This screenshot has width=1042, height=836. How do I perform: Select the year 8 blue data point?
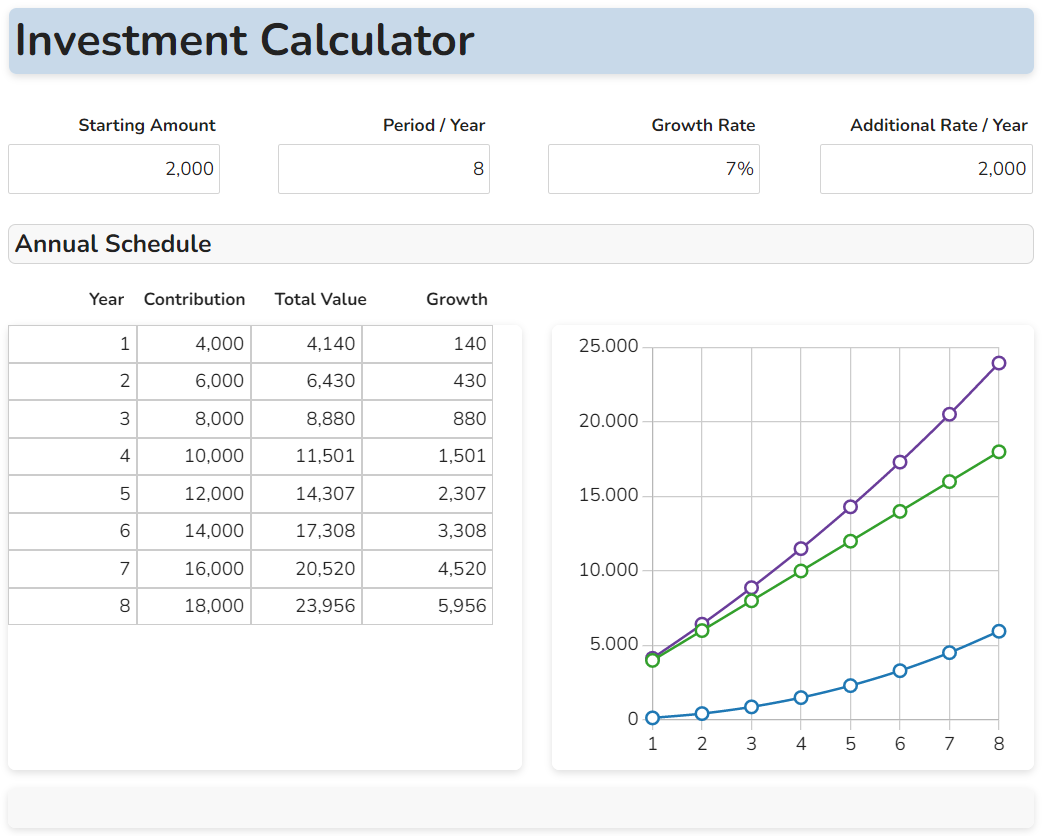pos(998,631)
